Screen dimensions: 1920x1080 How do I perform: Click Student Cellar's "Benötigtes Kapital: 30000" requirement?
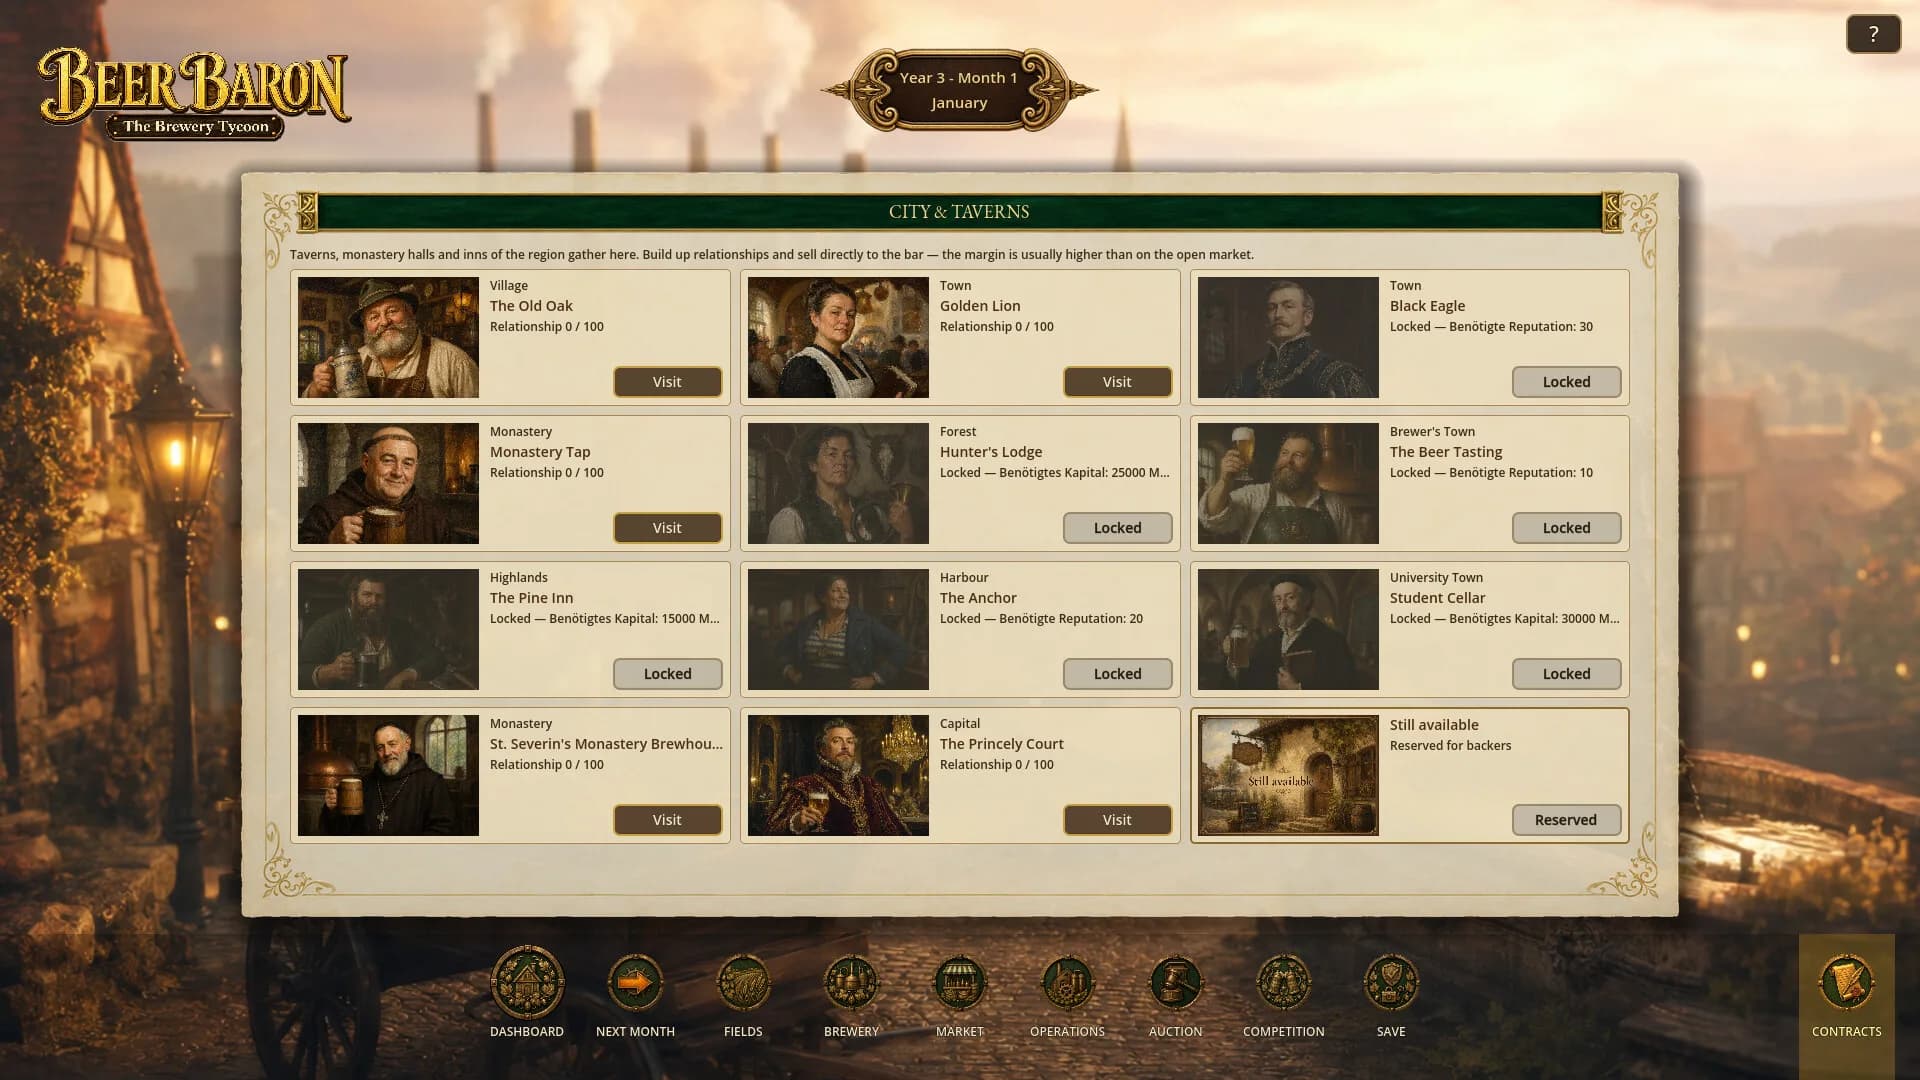point(1522,619)
